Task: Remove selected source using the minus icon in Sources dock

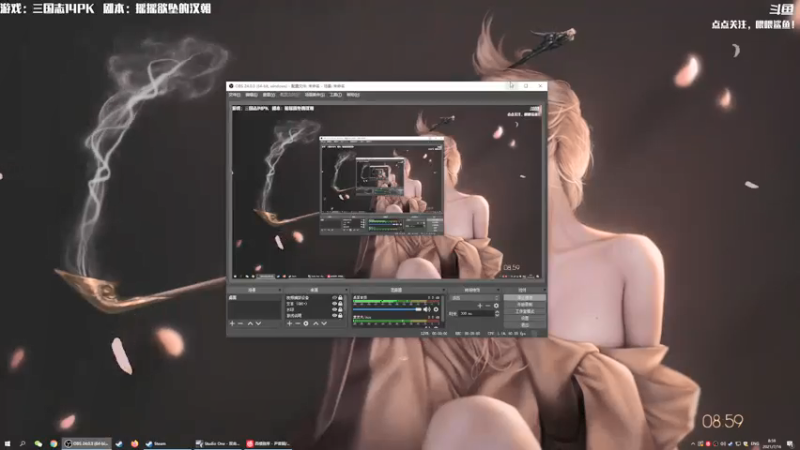Action: coord(297,323)
